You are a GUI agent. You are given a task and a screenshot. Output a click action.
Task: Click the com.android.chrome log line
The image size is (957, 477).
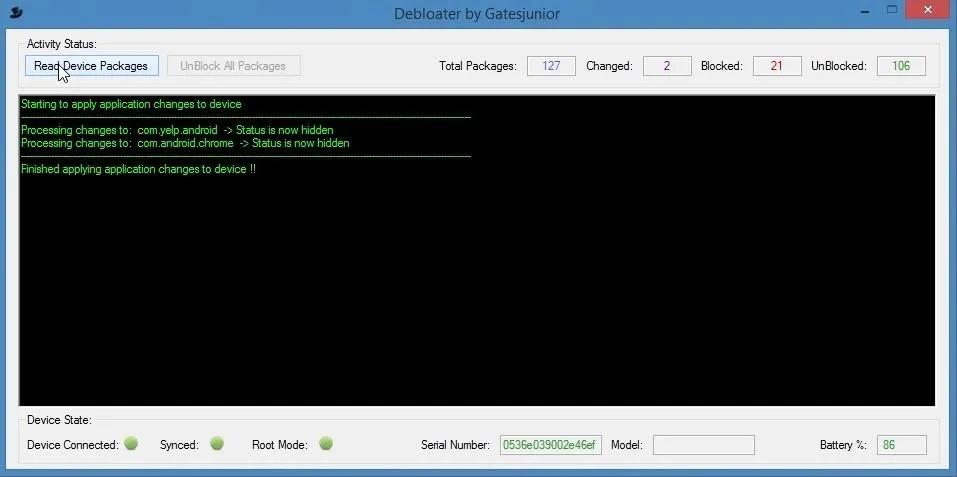[x=185, y=143]
